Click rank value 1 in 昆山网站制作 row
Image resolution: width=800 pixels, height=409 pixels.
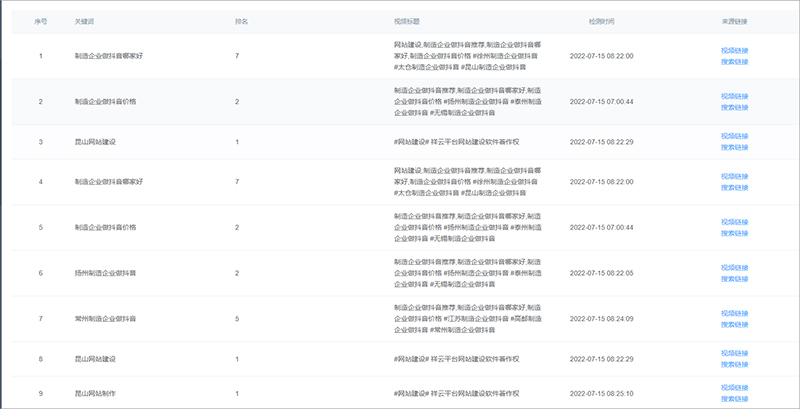237,394
